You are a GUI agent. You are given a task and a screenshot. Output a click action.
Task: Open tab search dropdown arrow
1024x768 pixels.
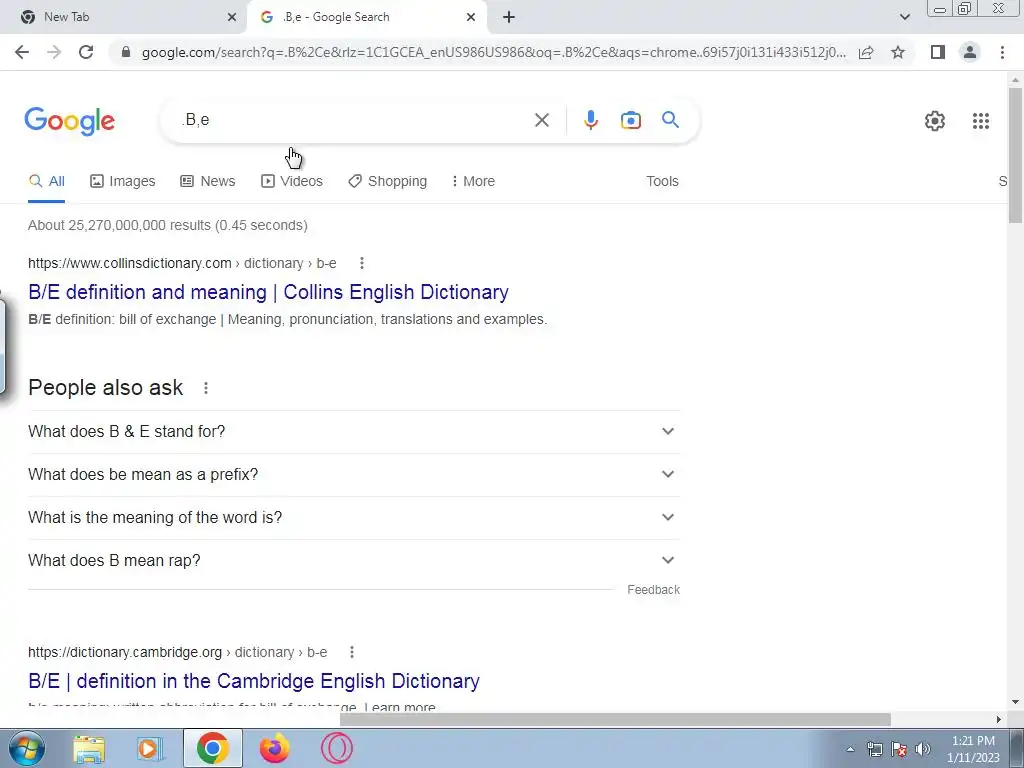[x=904, y=17]
